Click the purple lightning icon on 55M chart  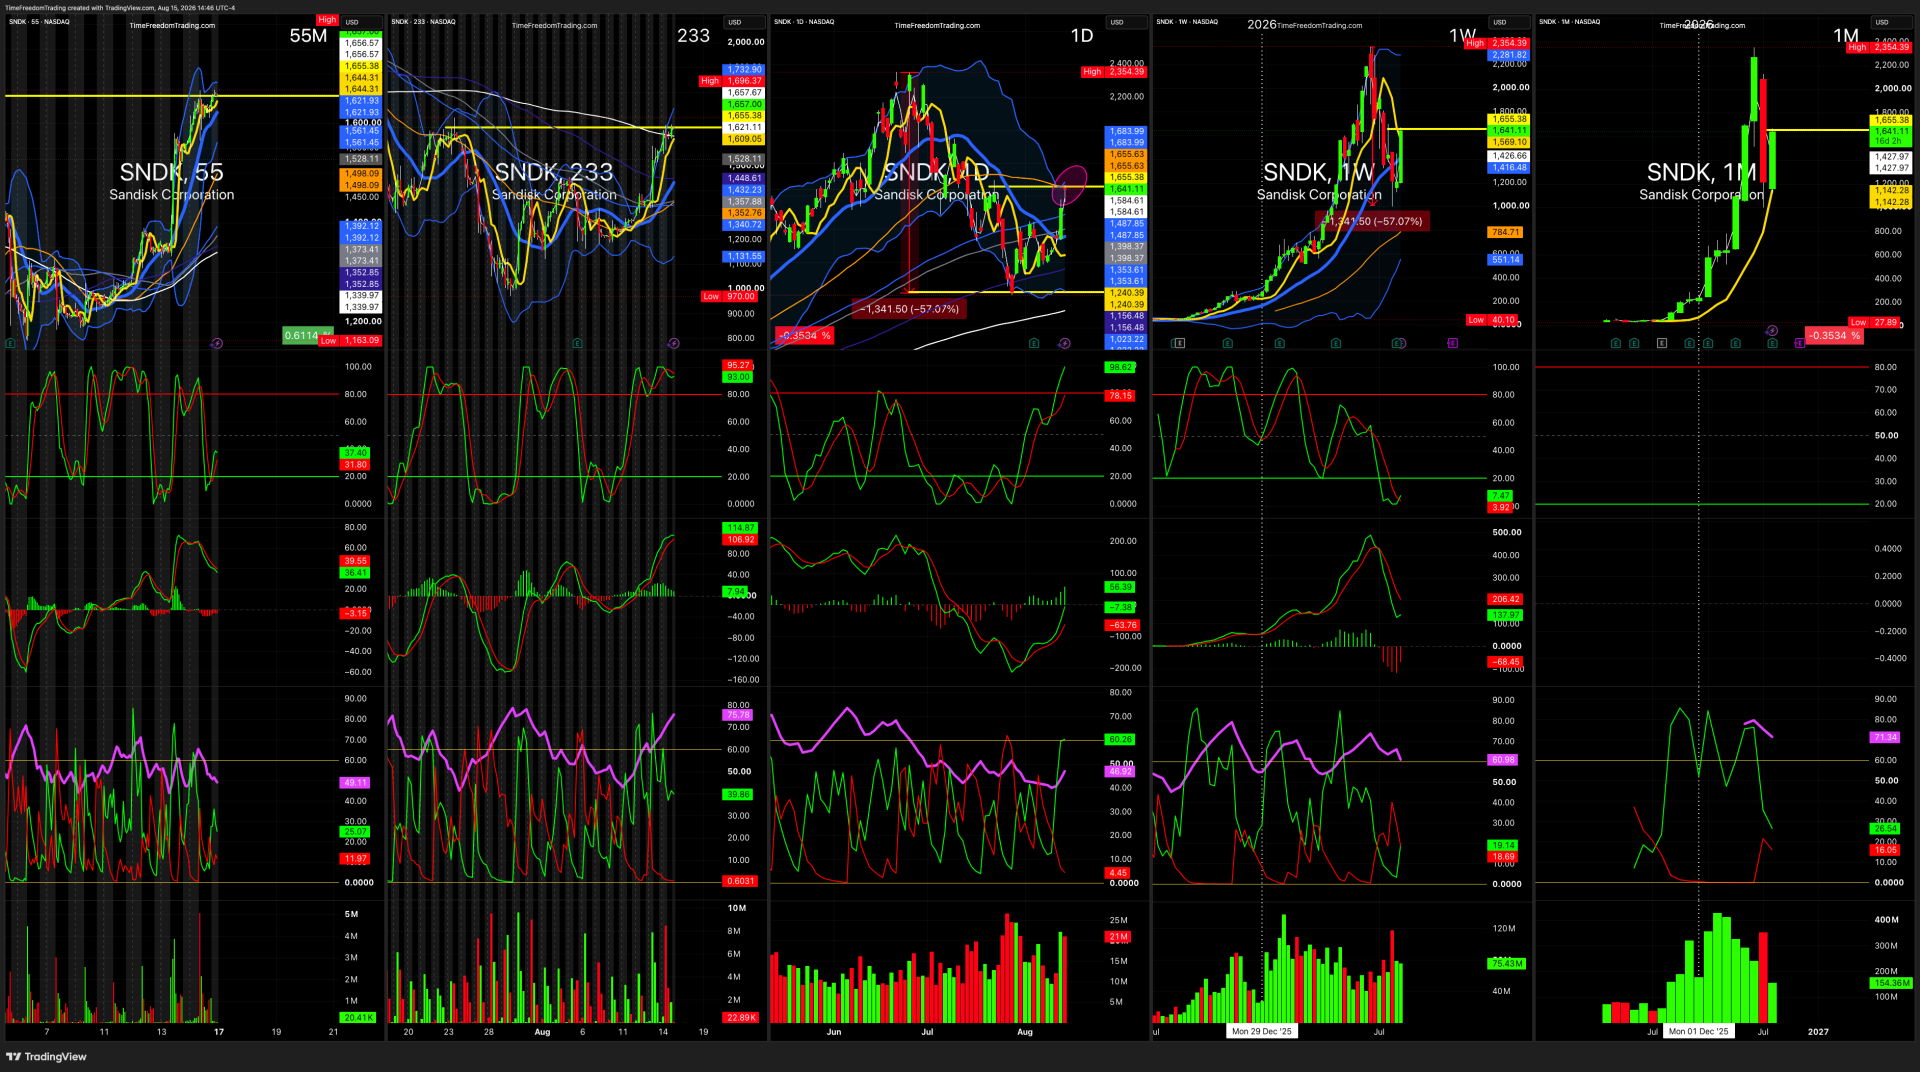tap(217, 343)
